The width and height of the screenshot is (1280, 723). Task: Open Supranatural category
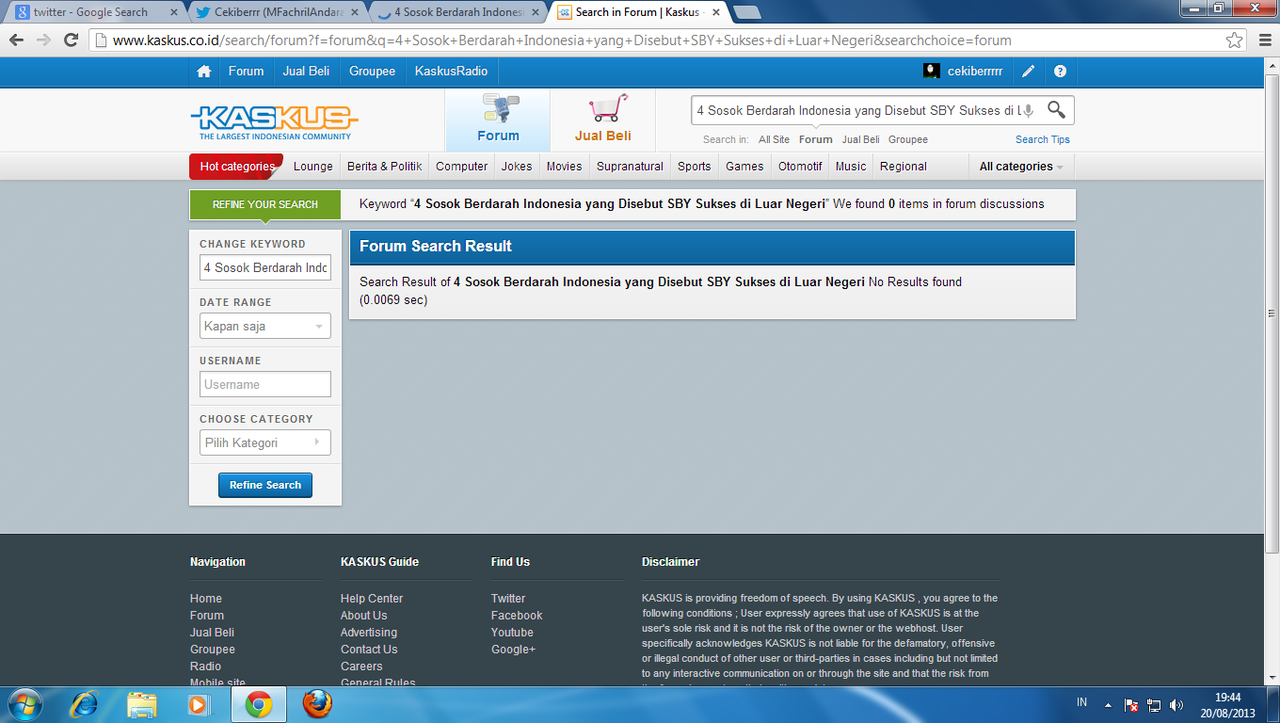click(x=630, y=167)
